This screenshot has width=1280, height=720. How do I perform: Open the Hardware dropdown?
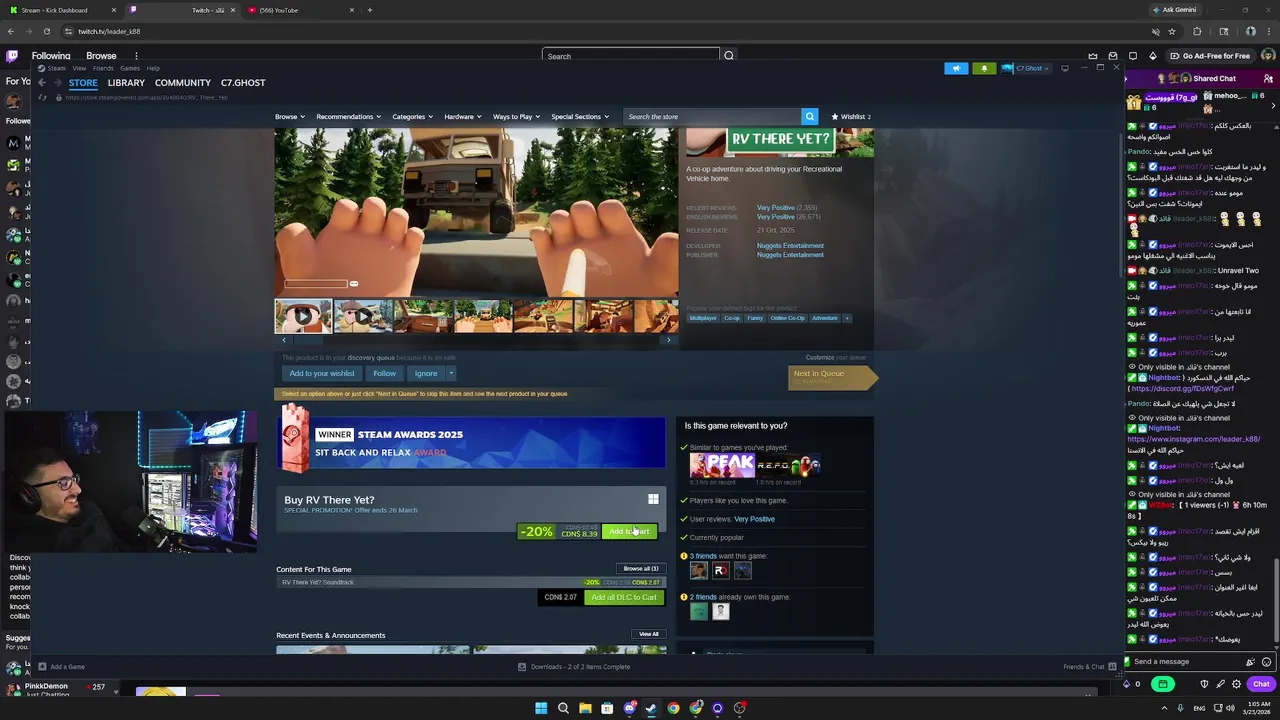click(x=463, y=117)
